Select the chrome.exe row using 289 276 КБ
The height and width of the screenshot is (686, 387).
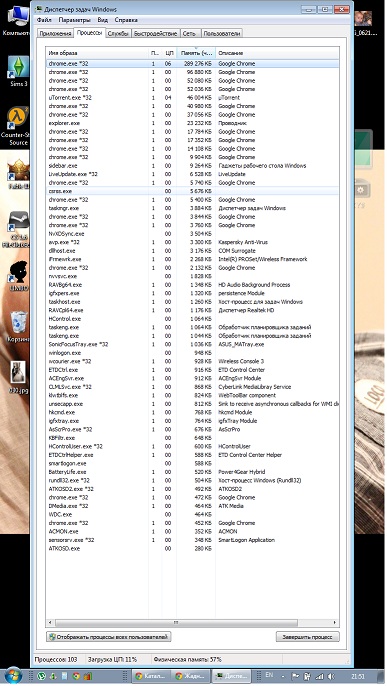[192, 64]
